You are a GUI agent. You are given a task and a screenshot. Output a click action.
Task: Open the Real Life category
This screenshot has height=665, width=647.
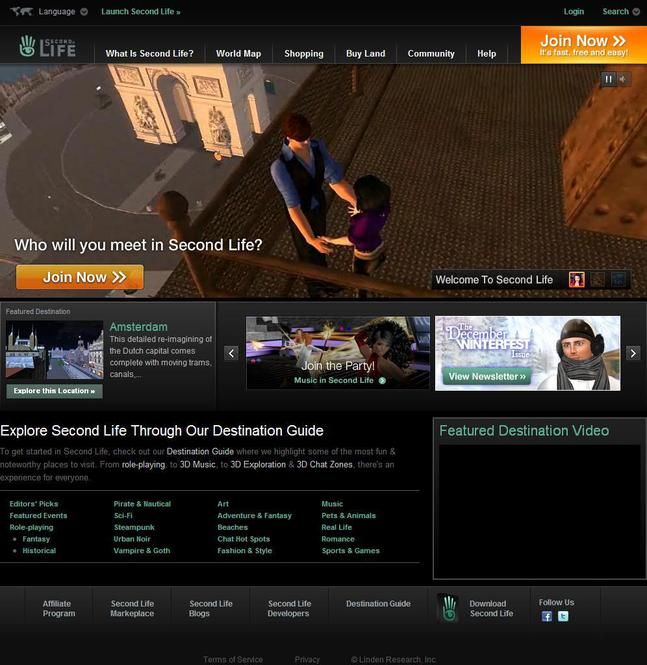tap(337, 527)
